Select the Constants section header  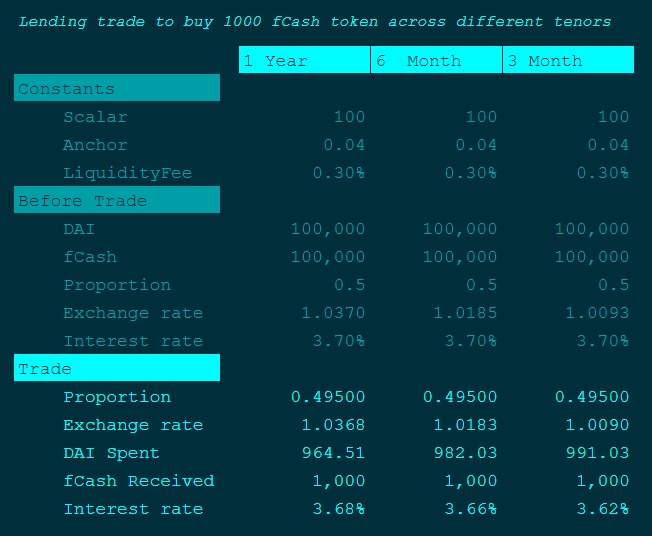pyautogui.click(x=117, y=88)
